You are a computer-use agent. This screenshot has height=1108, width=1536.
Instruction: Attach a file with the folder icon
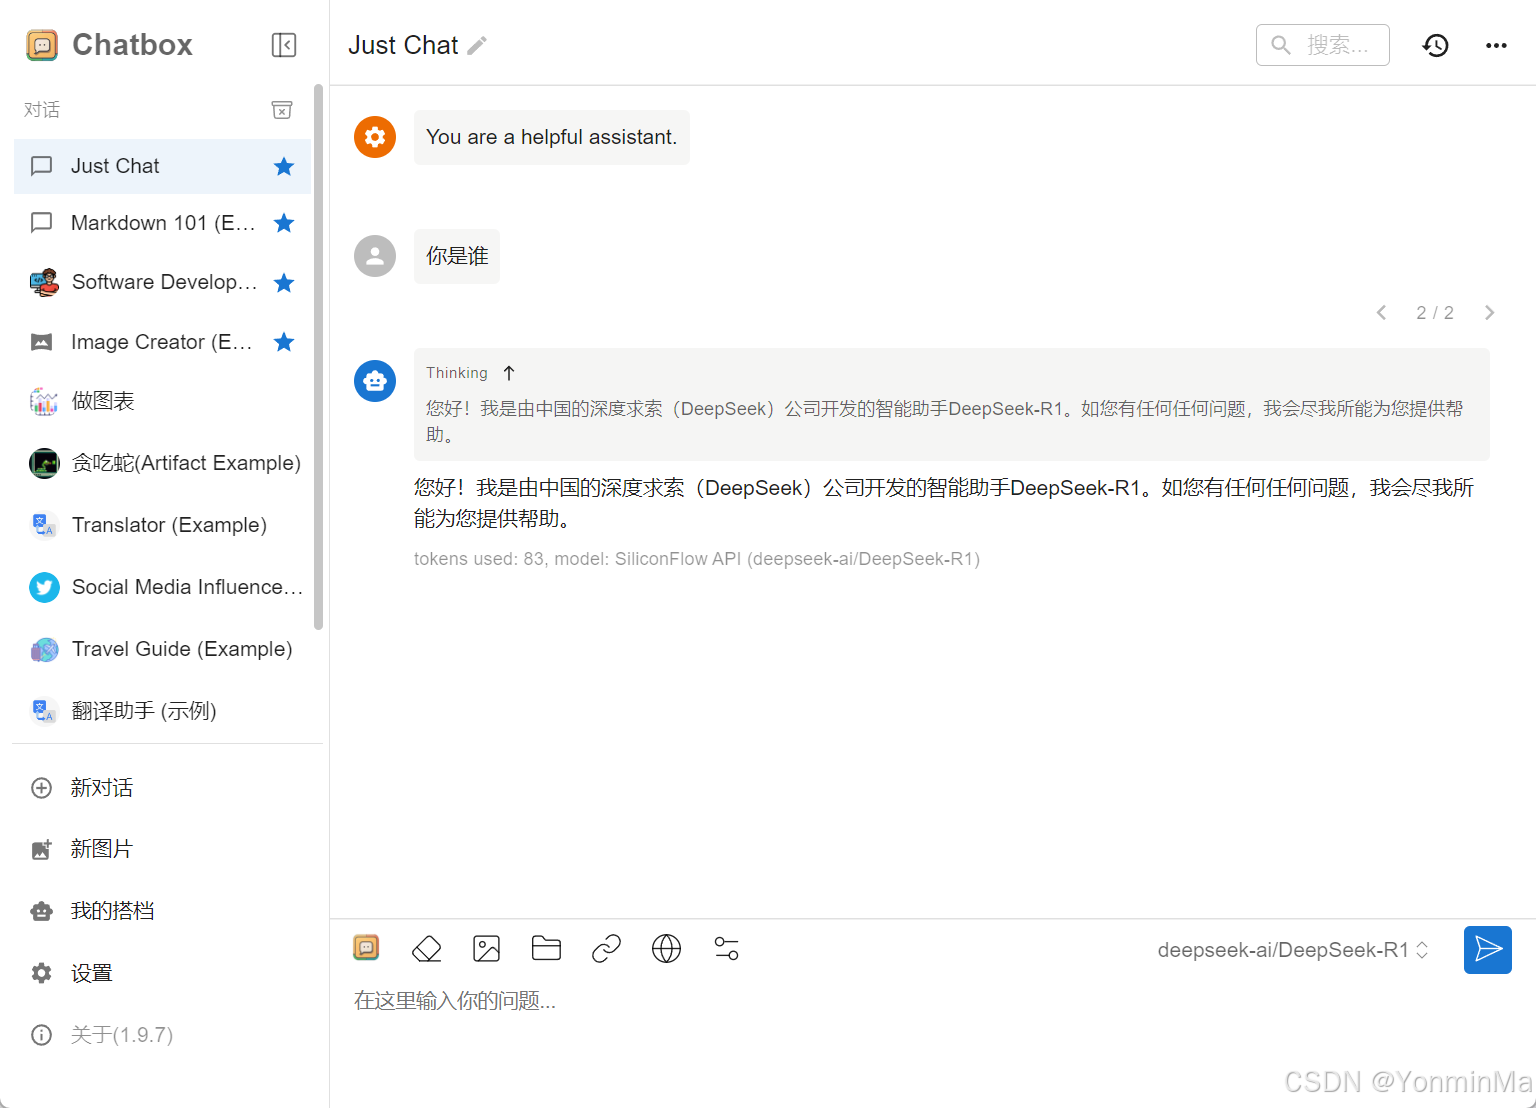click(546, 948)
